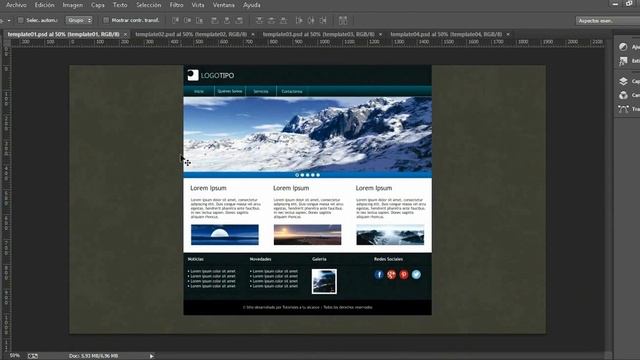This screenshot has width=640, height=360.
Task: Click the distribute bottom edges icon
Action: pyautogui.click(x=284, y=20)
